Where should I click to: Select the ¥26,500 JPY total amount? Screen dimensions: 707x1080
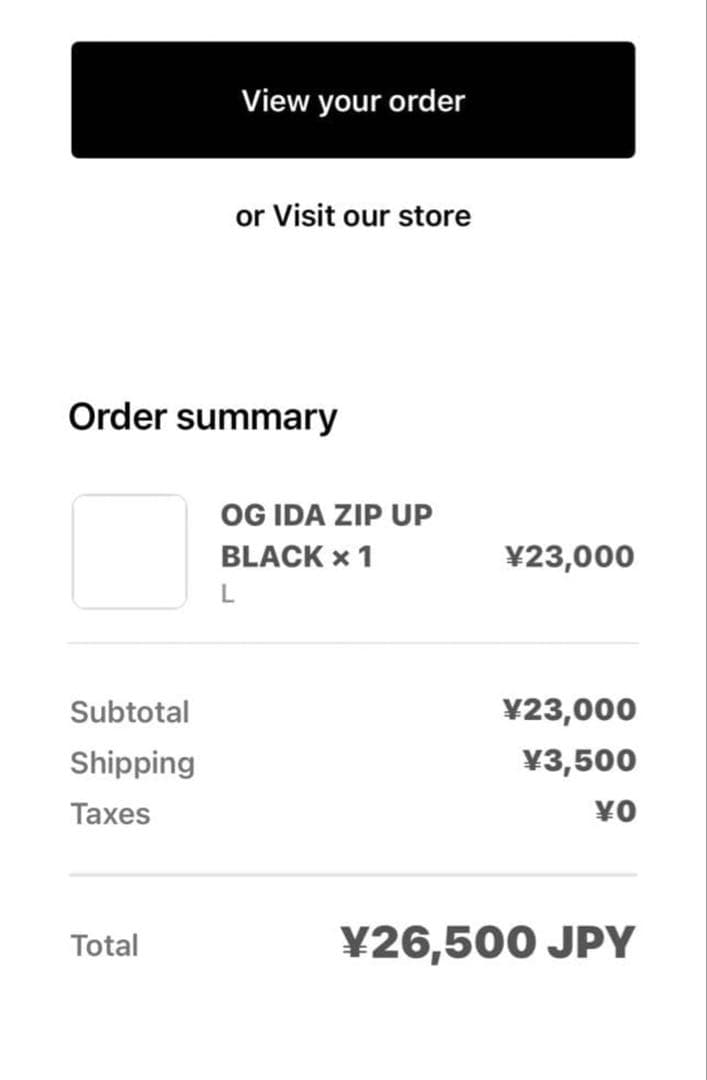(x=486, y=941)
